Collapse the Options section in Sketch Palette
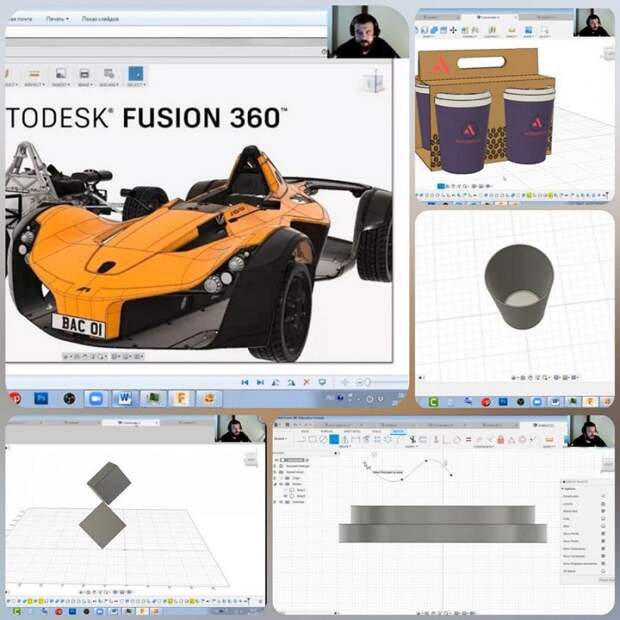 tap(562, 489)
